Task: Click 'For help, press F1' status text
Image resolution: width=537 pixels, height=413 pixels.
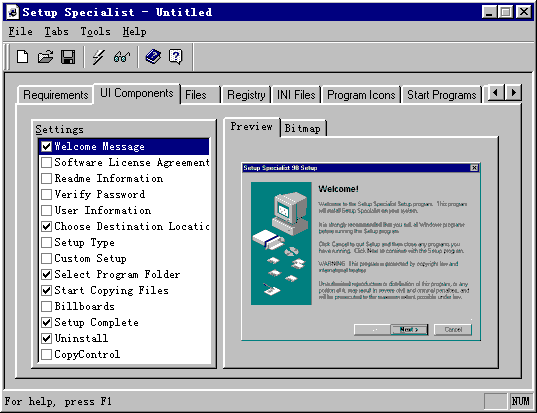Action: click(x=58, y=401)
